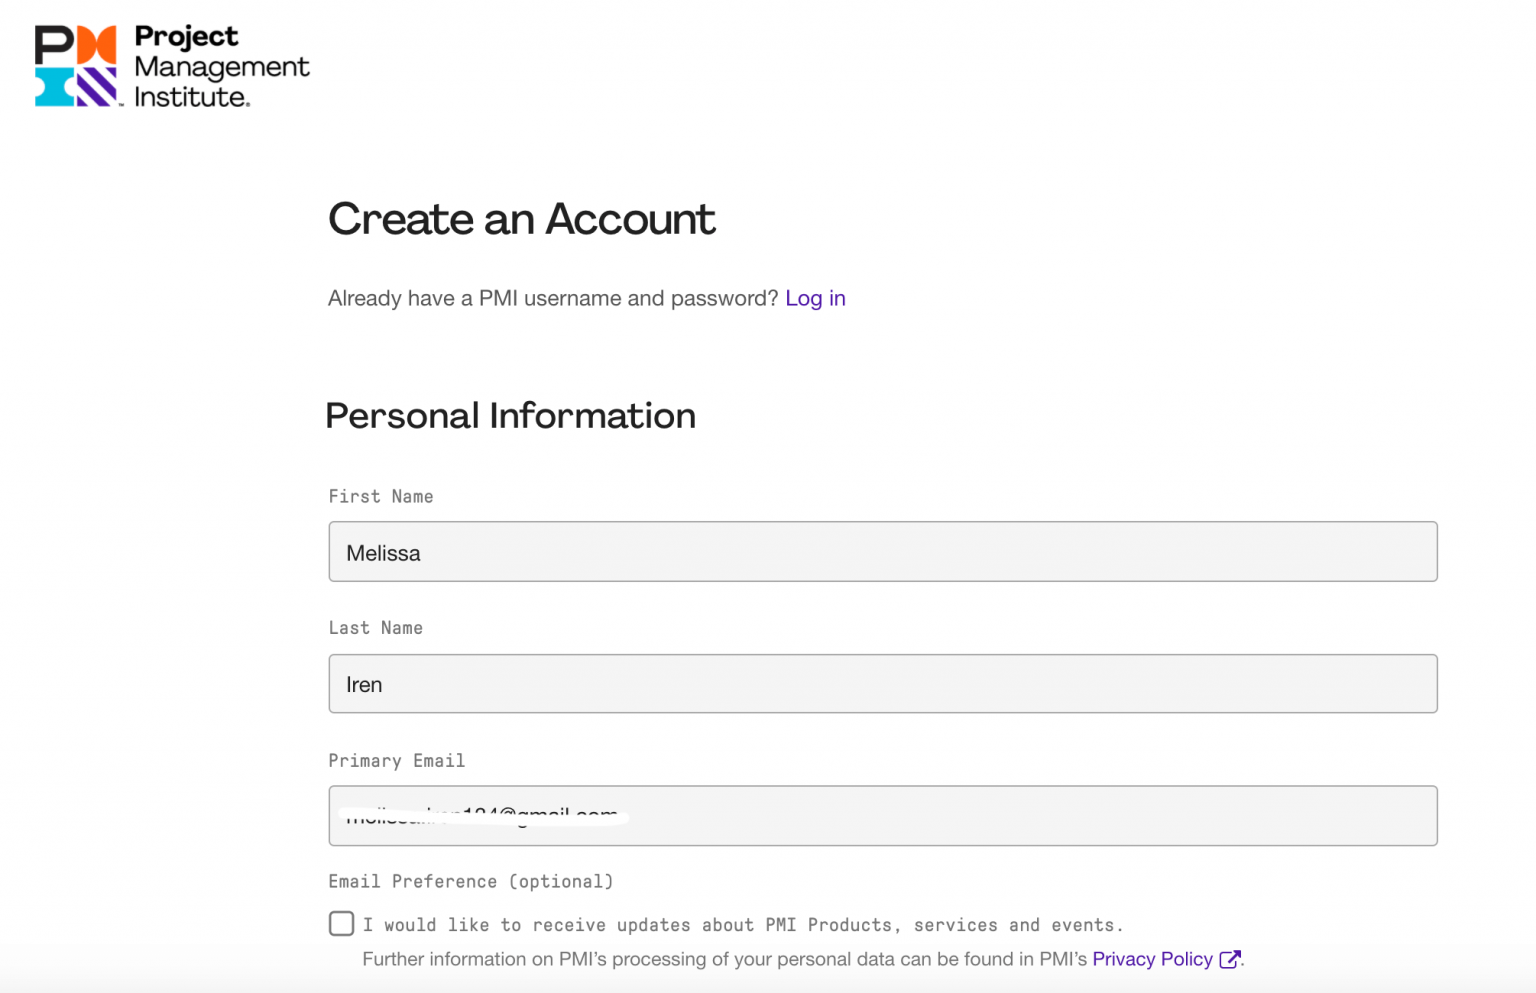Click the 'Last Name' field label
The image size is (1536, 993).
tap(376, 628)
